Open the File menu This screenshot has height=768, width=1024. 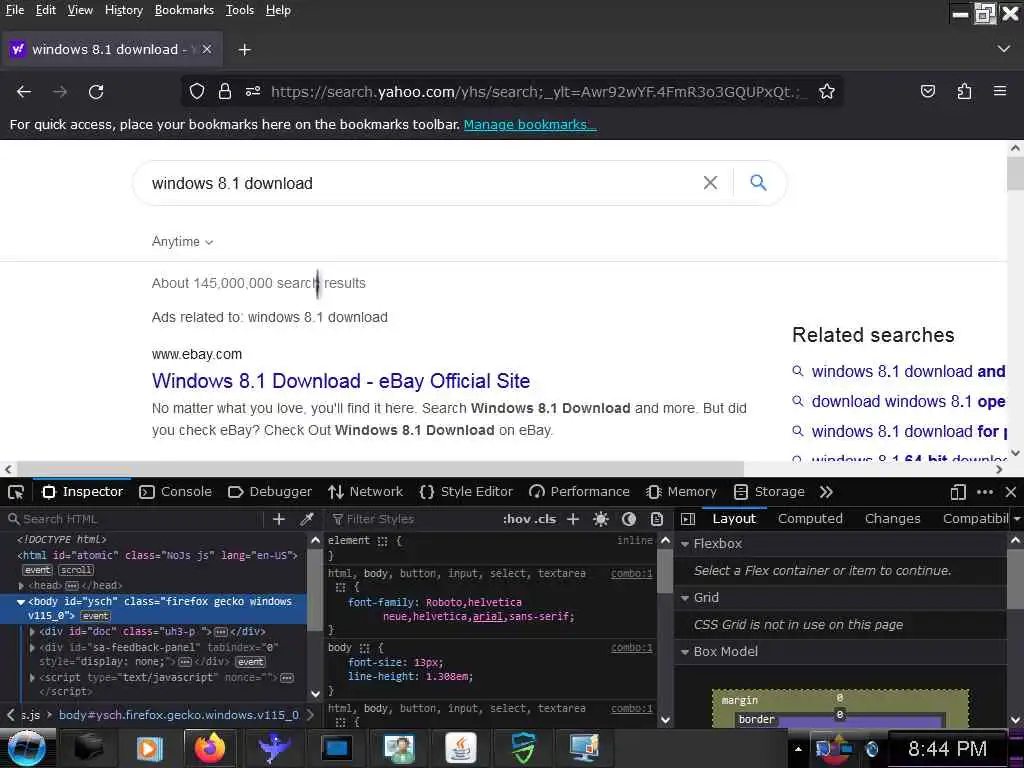(x=14, y=10)
